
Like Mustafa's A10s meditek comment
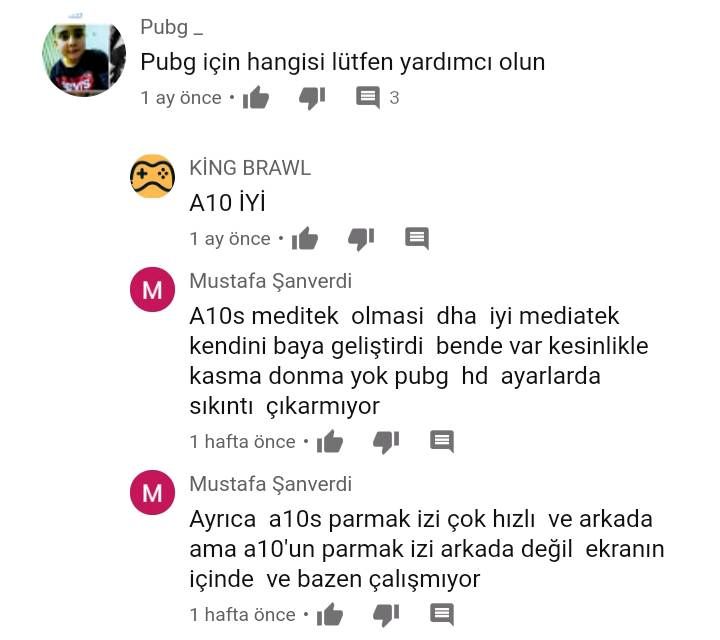pyautogui.click(x=330, y=441)
